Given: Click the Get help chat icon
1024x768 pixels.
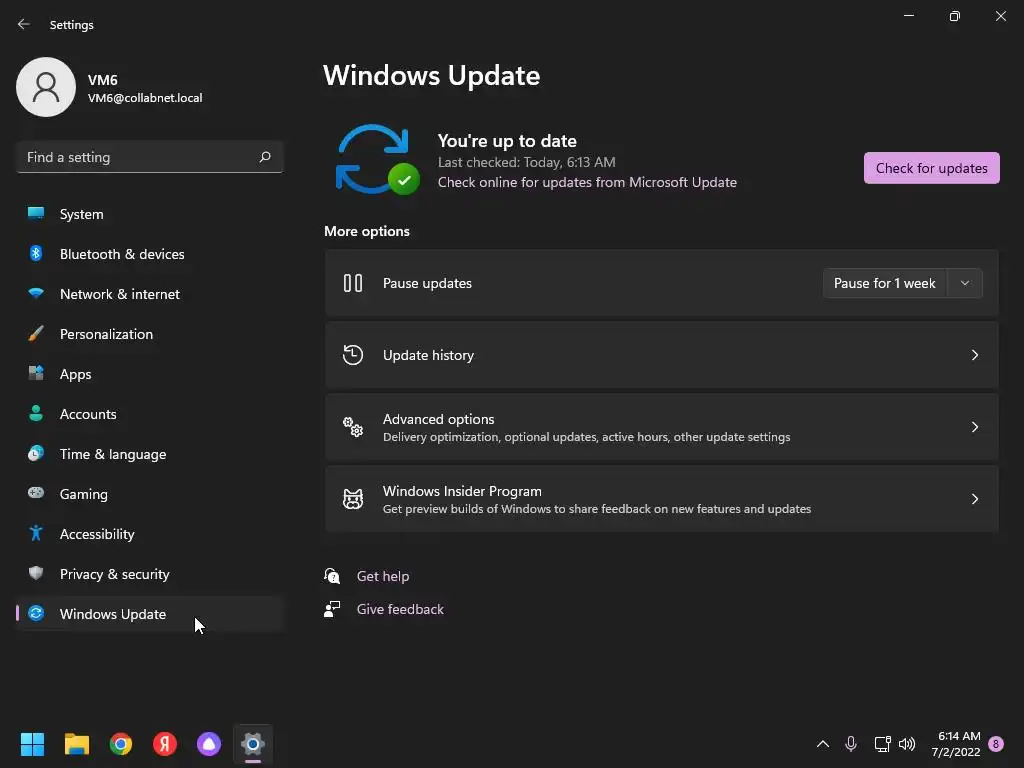Looking at the screenshot, I should pyautogui.click(x=332, y=575).
